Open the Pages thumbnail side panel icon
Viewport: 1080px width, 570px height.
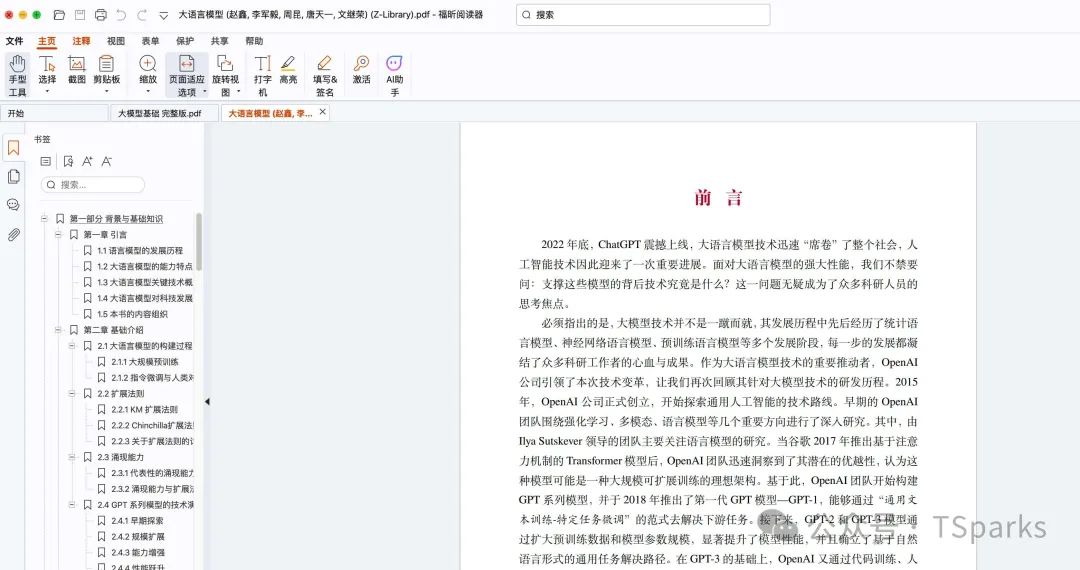pyautogui.click(x=13, y=177)
